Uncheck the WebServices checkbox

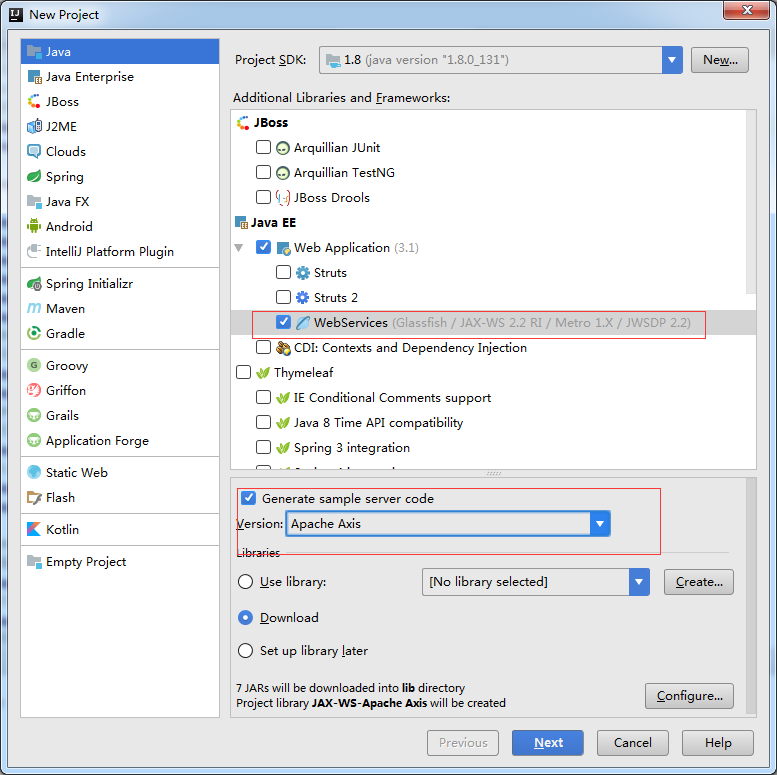coord(283,322)
